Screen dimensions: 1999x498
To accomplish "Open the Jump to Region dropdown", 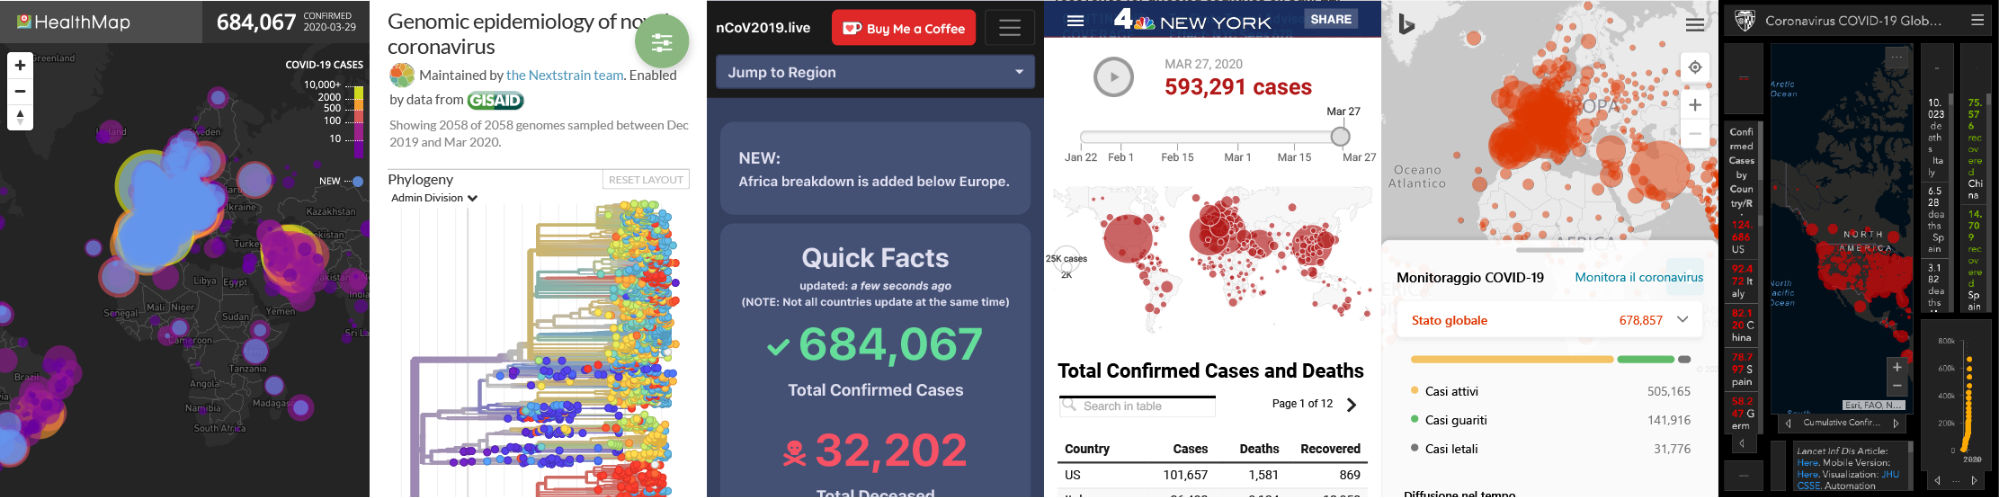I will (x=875, y=72).
